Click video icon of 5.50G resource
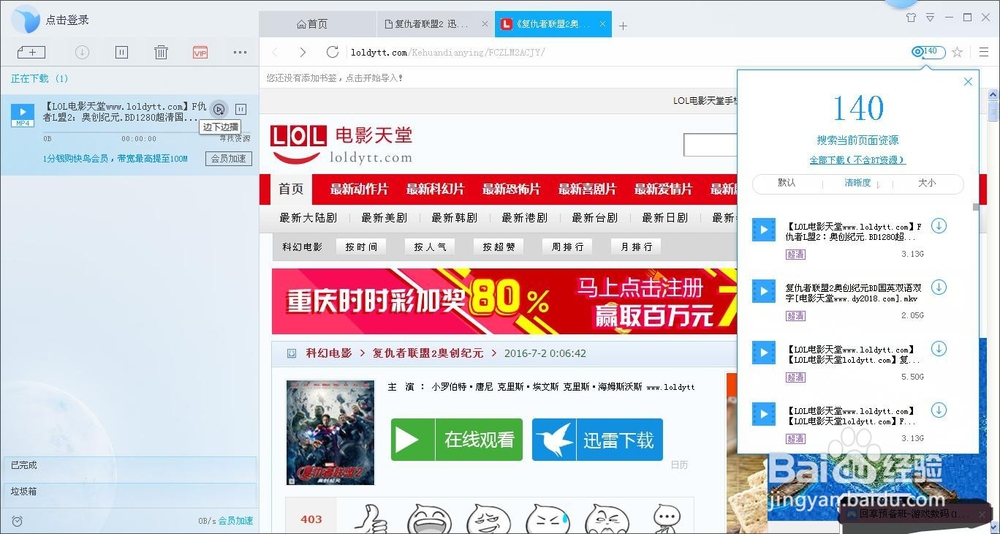Screen dimensions: 1000x534 tap(763, 353)
